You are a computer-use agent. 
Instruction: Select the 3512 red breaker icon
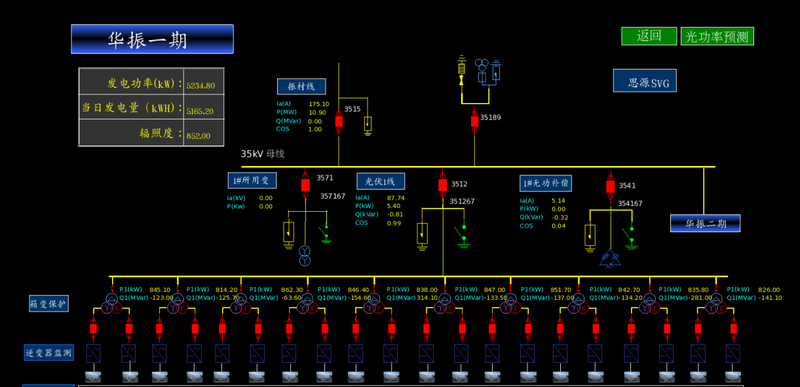point(443,185)
